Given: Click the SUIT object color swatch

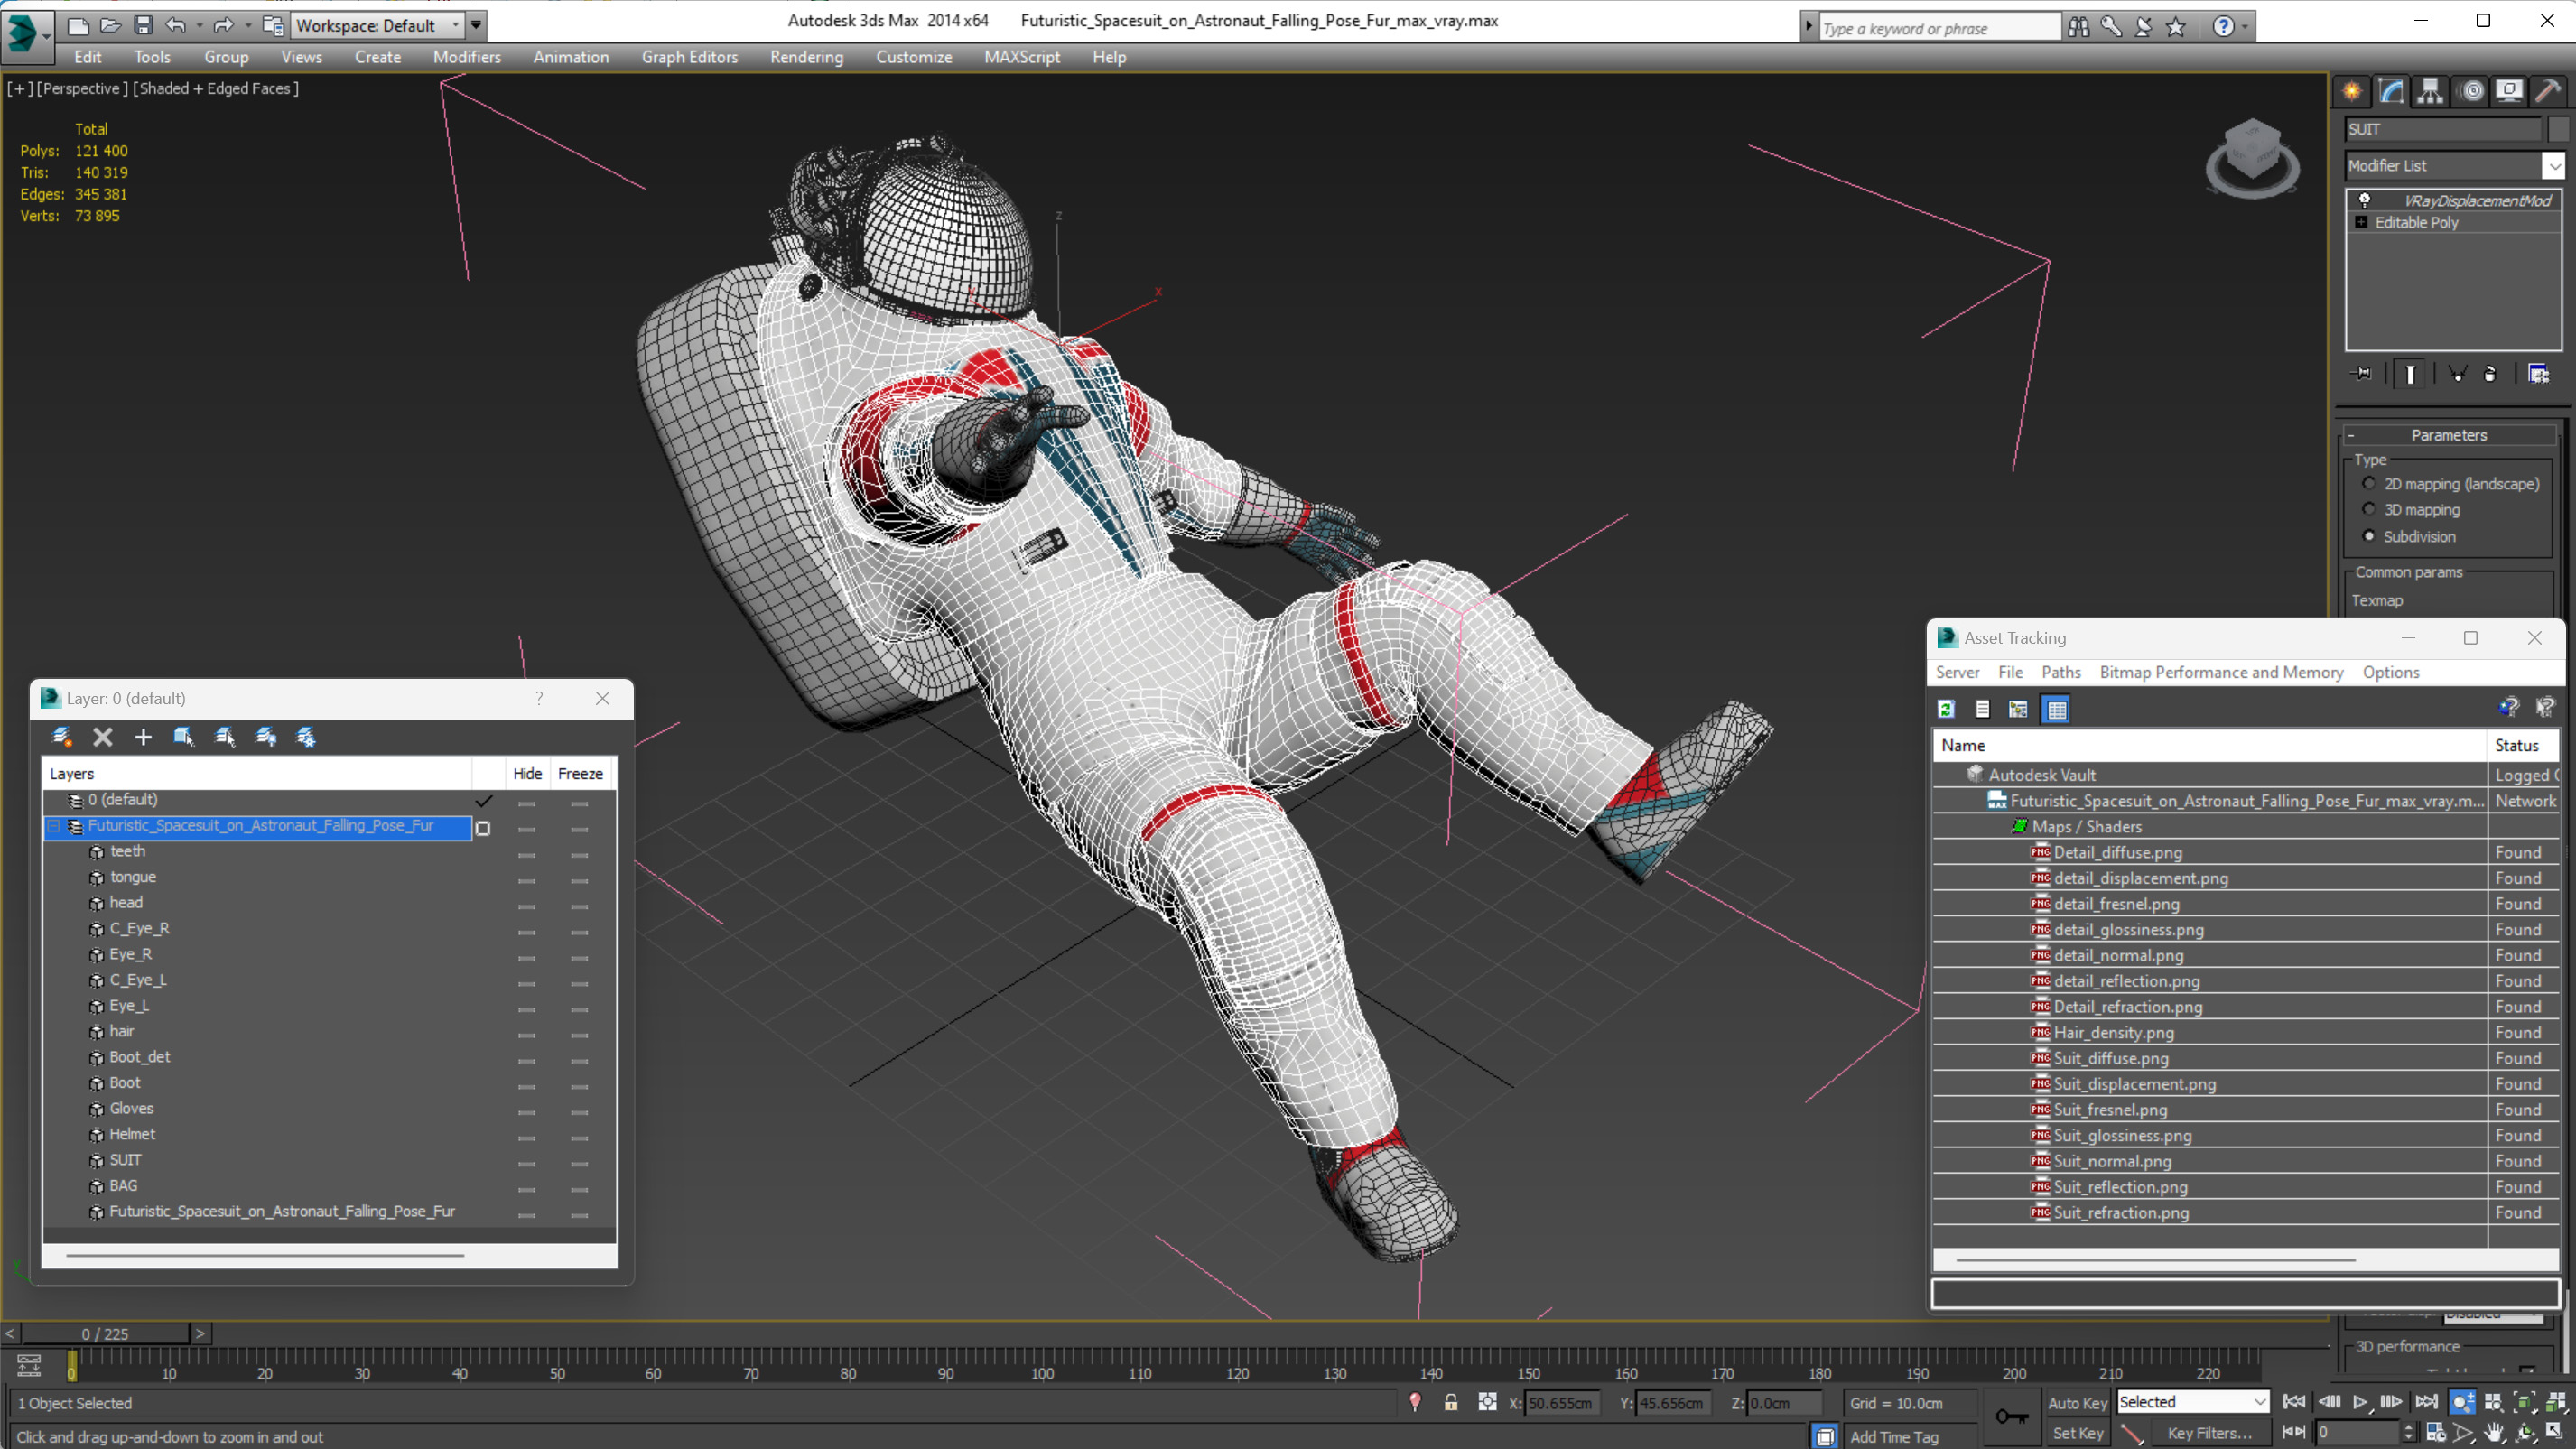Looking at the screenshot, I should (2558, 129).
